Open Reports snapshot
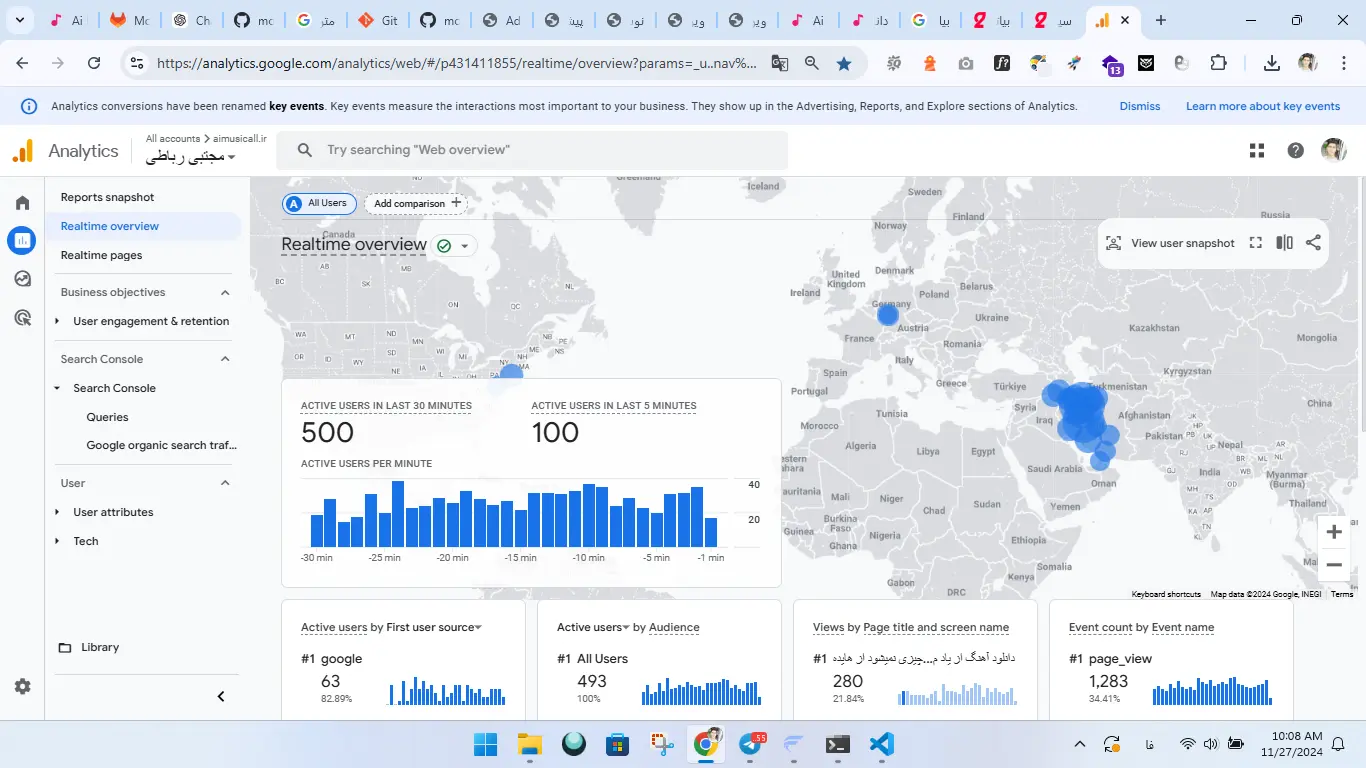 (x=107, y=197)
